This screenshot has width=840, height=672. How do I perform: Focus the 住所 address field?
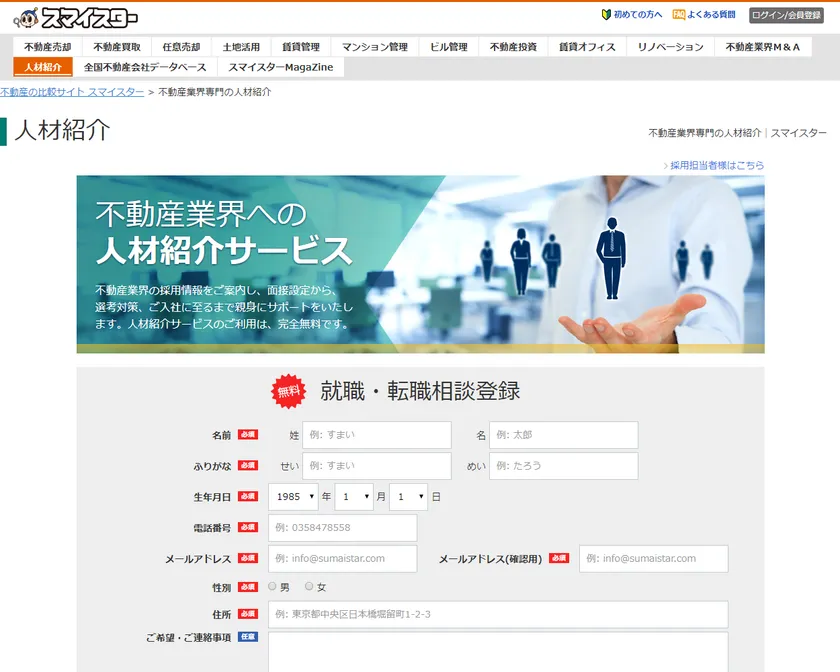[x=498, y=614]
